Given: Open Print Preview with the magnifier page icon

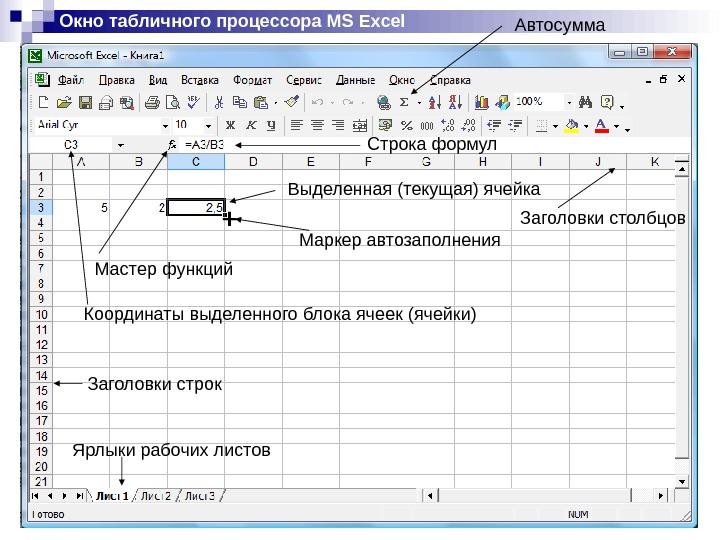Looking at the screenshot, I should click(173, 102).
